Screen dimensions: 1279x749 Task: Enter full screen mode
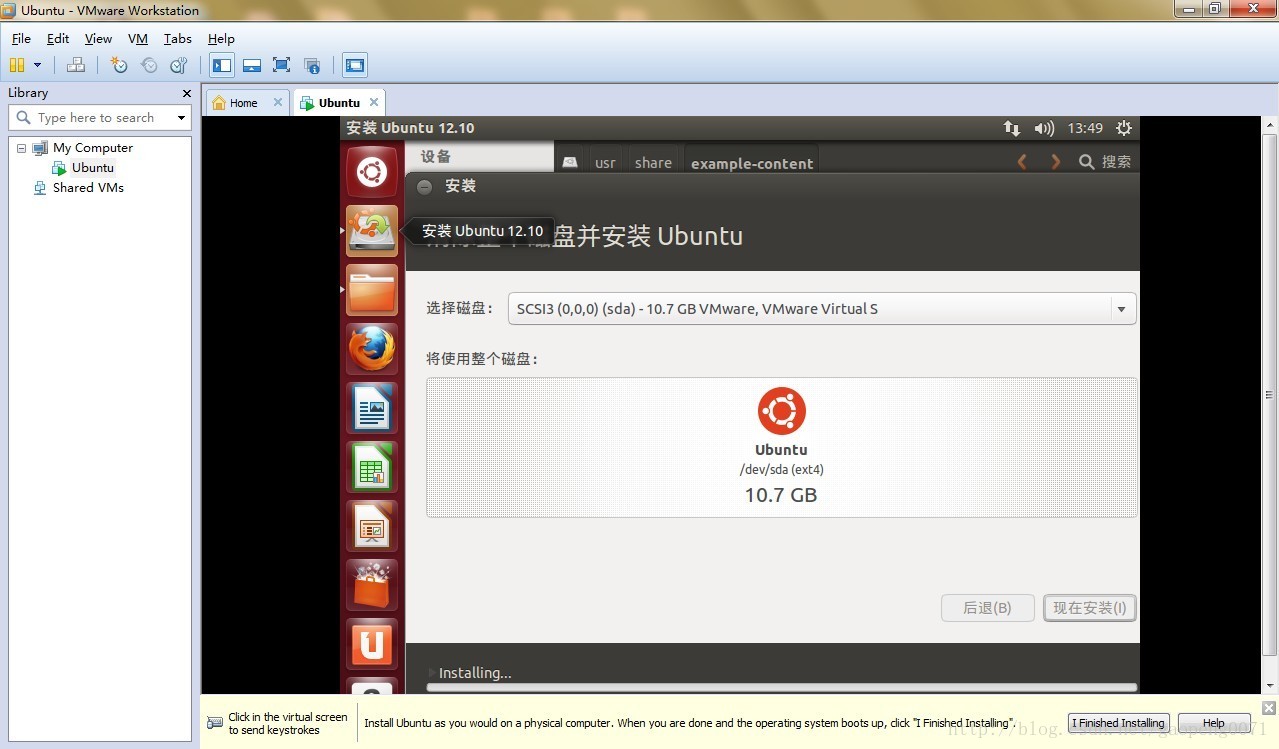[282, 66]
